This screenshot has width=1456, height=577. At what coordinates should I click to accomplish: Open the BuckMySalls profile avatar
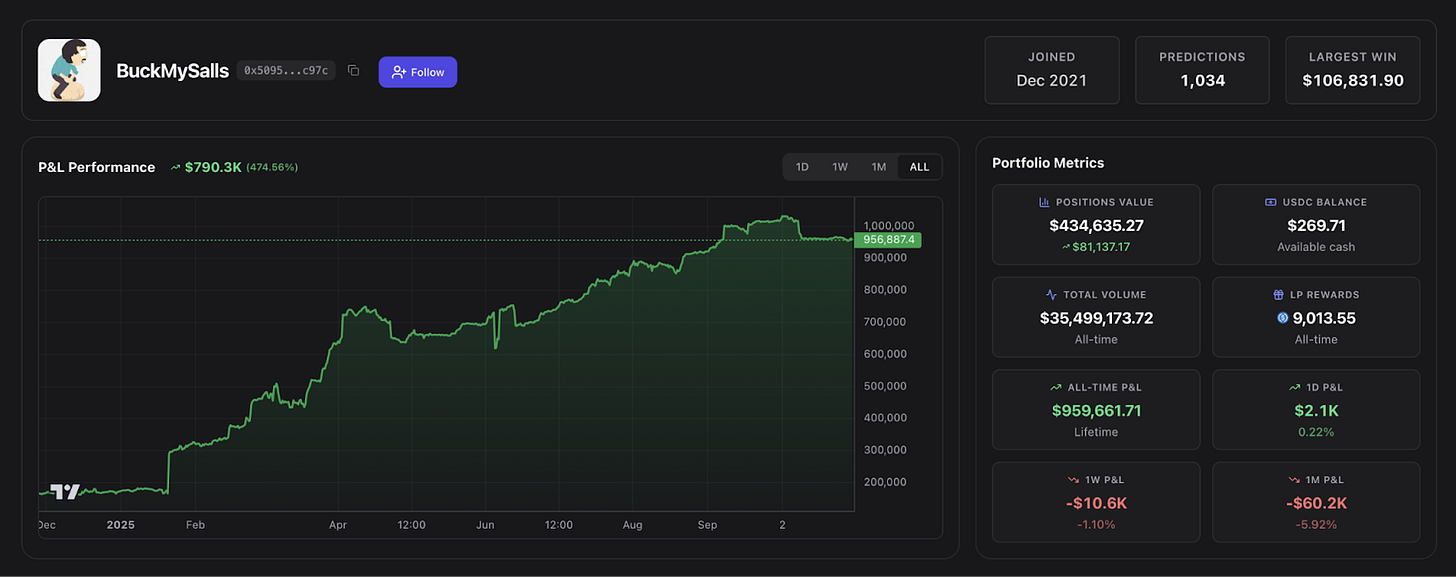click(x=69, y=70)
